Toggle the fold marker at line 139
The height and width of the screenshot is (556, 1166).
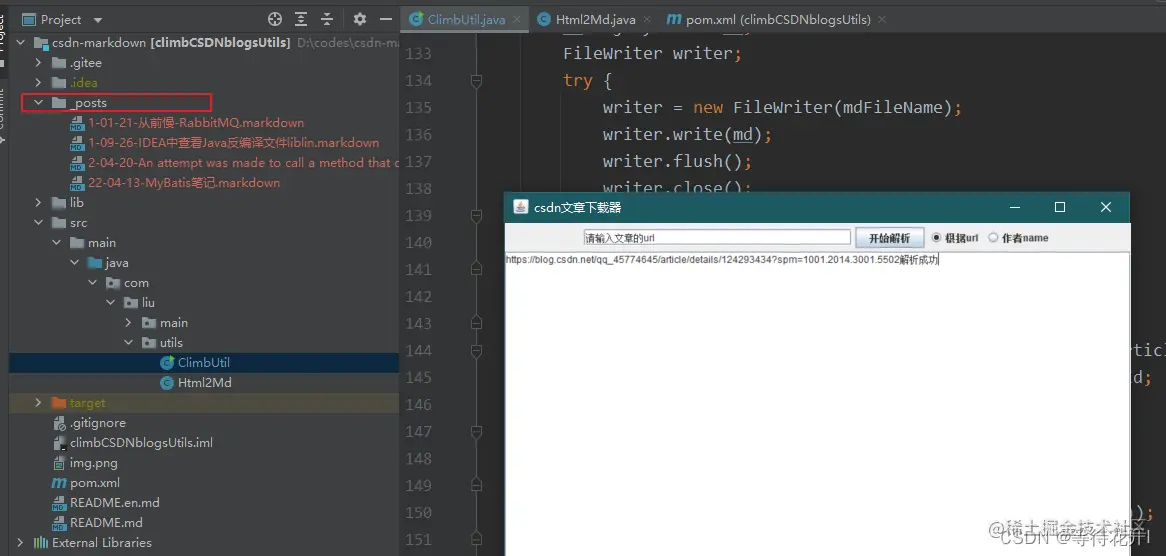click(x=477, y=216)
